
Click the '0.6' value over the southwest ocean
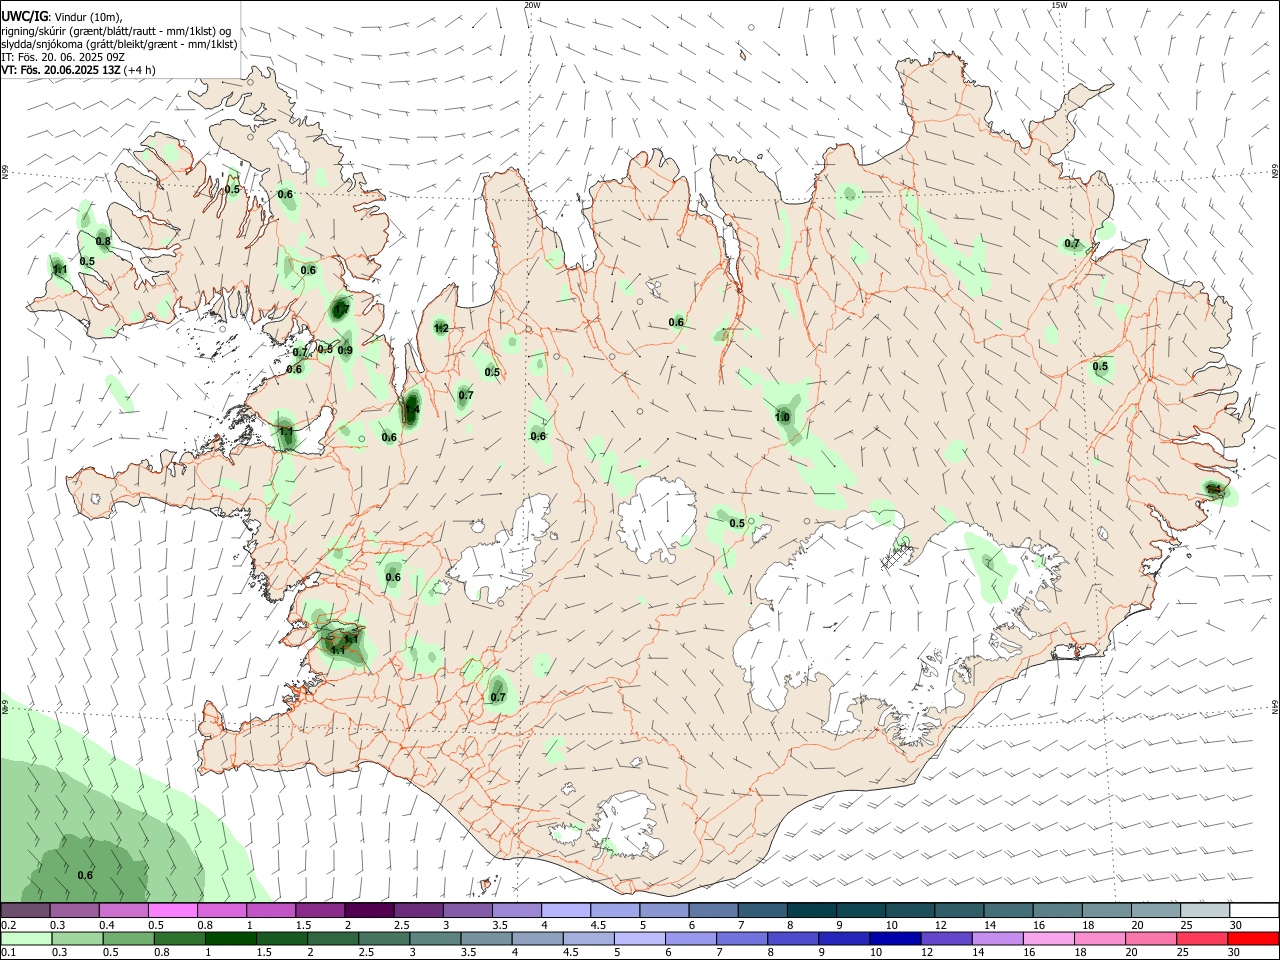tap(85, 875)
